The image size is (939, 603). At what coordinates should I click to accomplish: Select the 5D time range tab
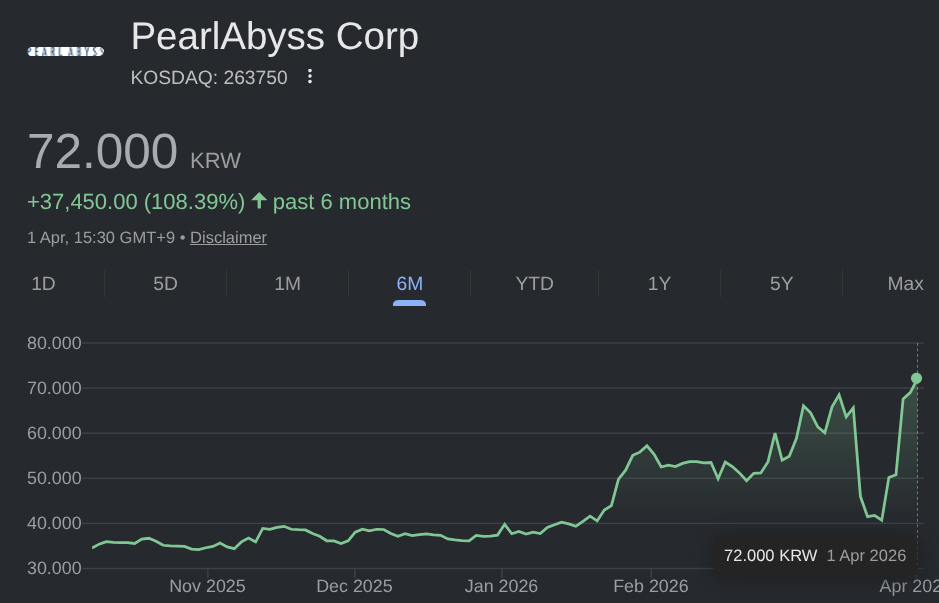tap(165, 283)
